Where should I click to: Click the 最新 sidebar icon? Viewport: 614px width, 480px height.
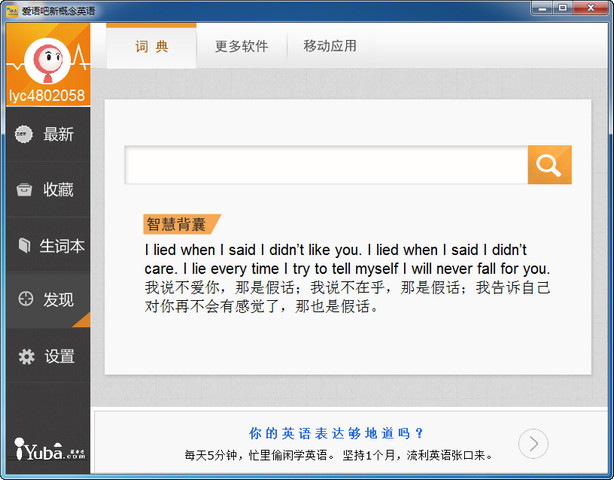point(24,134)
